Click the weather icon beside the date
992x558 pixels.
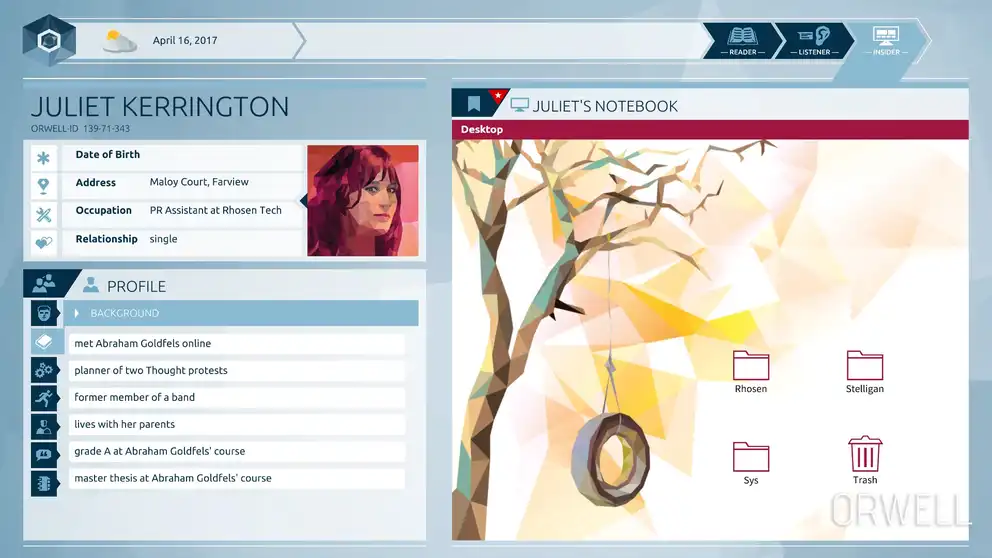click(120, 41)
